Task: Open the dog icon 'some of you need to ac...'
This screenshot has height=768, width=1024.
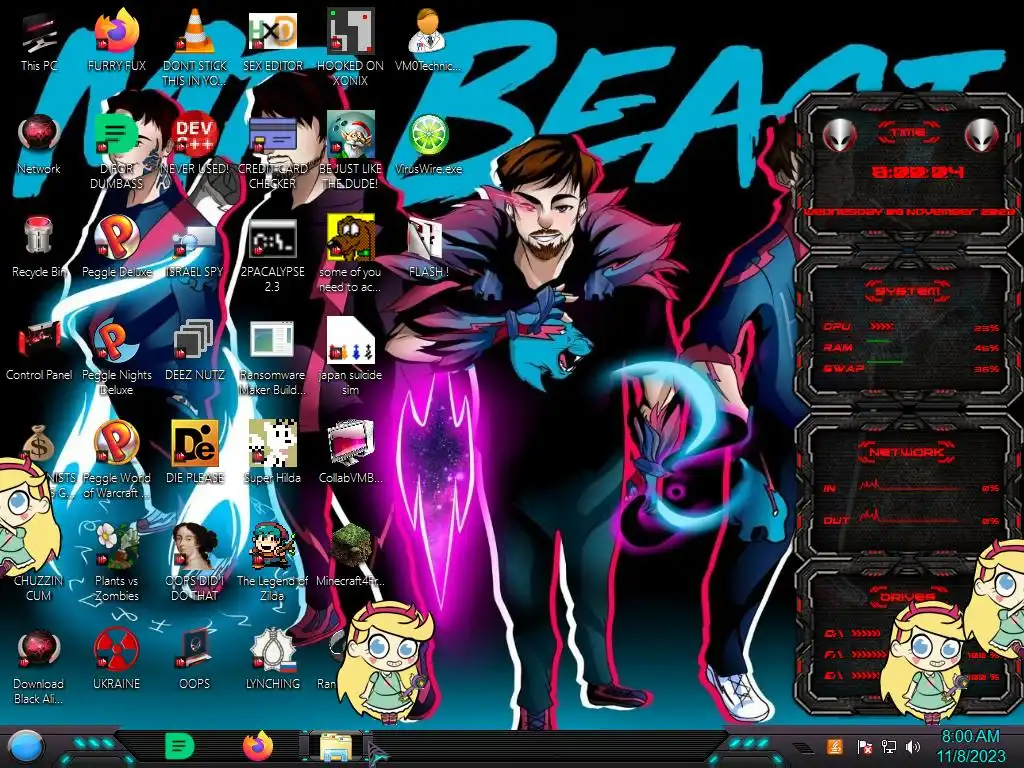Action: point(351,253)
